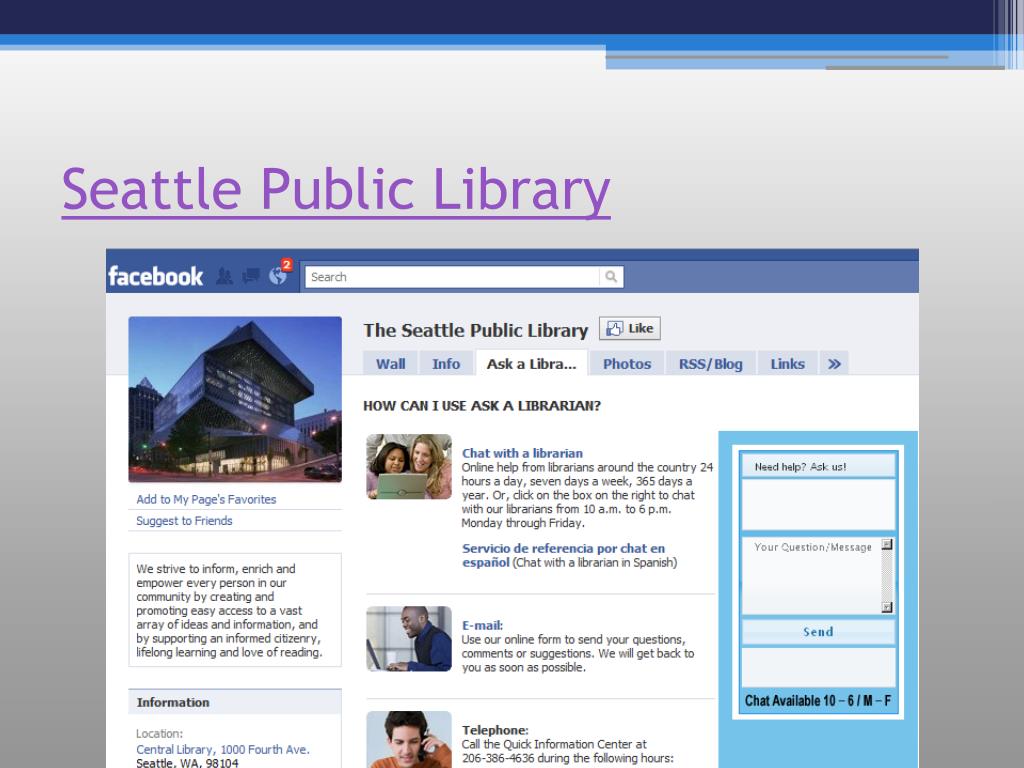Click Chat Available 10 – 6 / M – F text

coord(818,701)
